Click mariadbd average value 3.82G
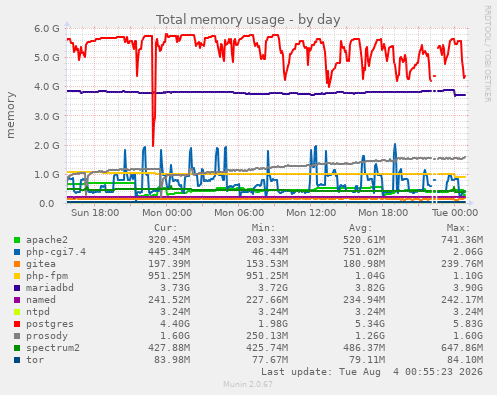The width and height of the screenshot is (497, 395). 370,288
